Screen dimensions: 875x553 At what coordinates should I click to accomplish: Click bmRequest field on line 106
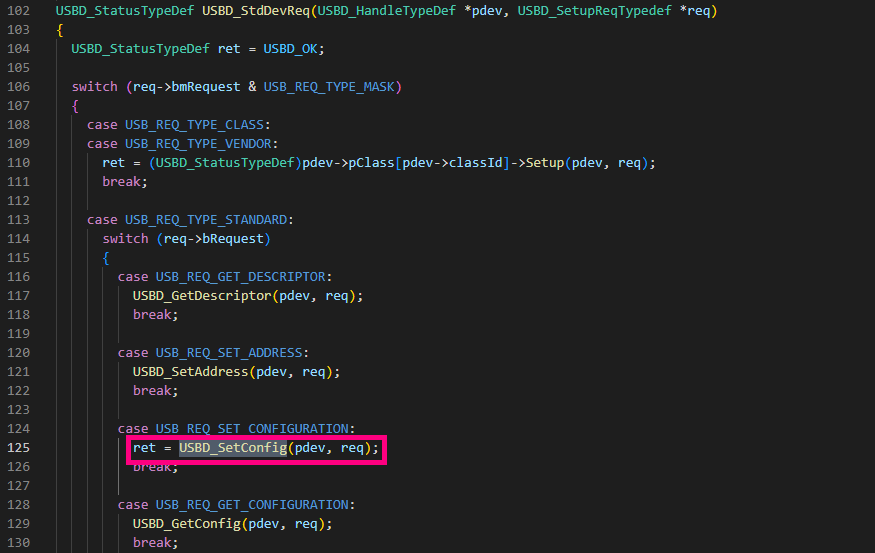pos(206,86)
